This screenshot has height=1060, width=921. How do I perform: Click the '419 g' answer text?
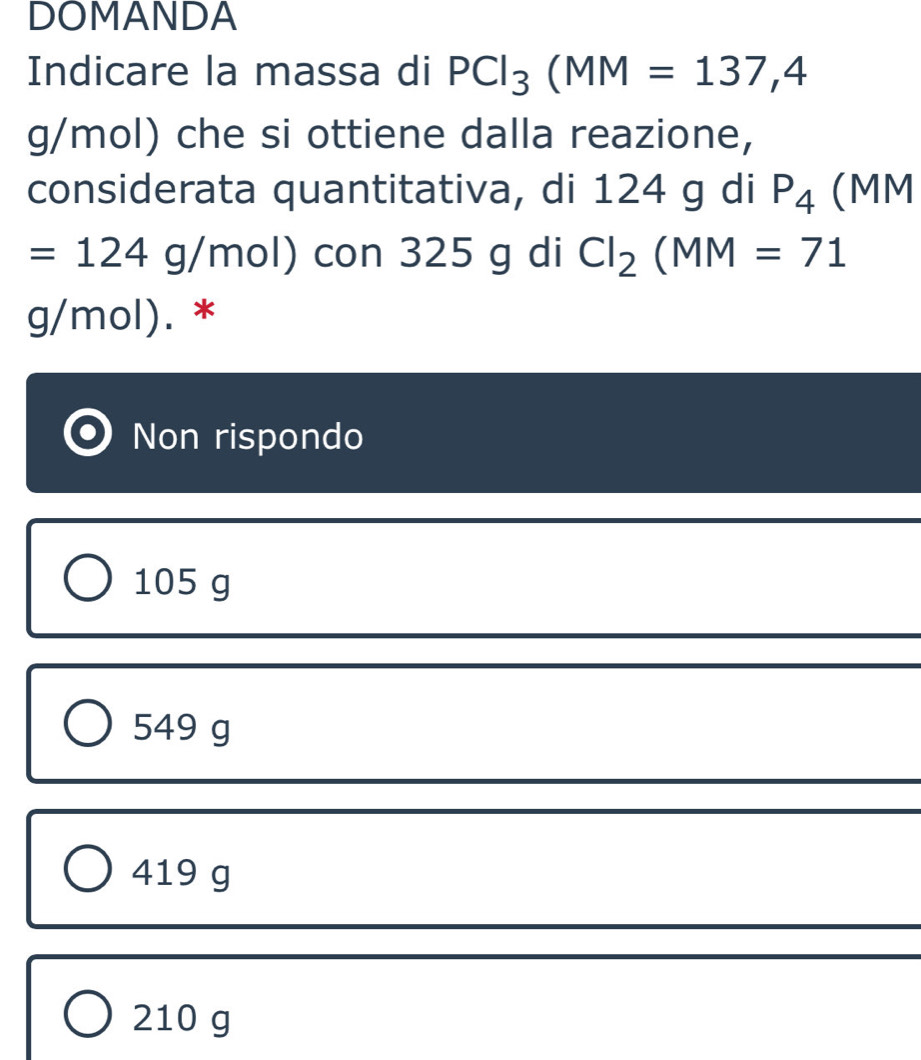click(181, 873)
